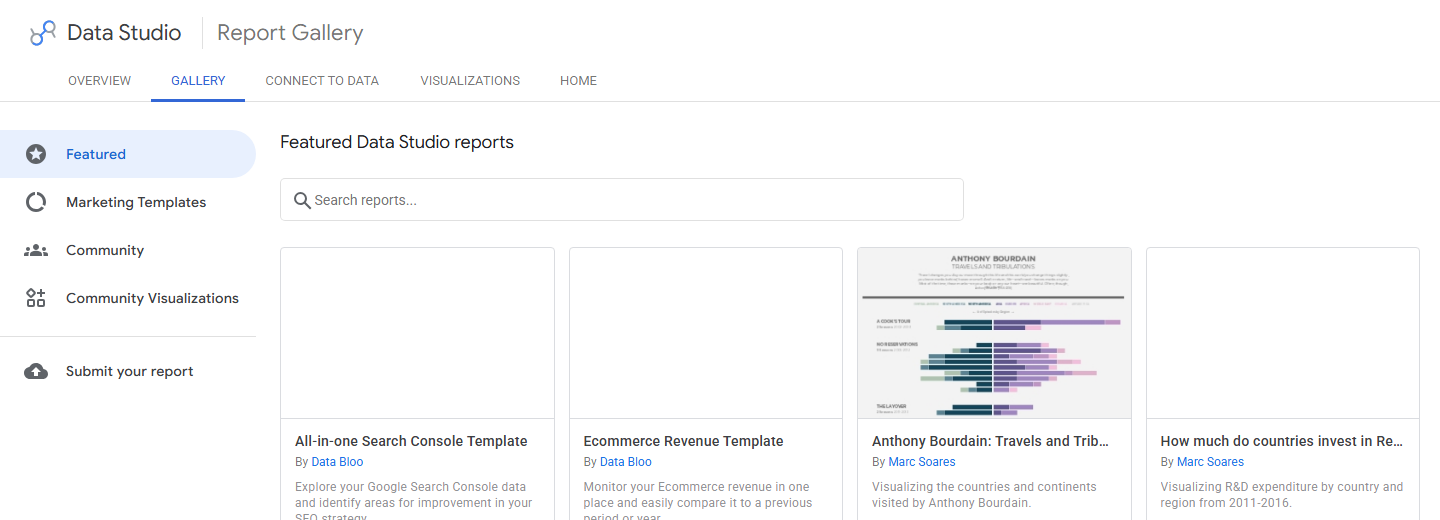Viewport: 1440px width, 520px height.
Task: Click Anthony Bourdain: Travels and Trib... title
Action: (990, 441)
